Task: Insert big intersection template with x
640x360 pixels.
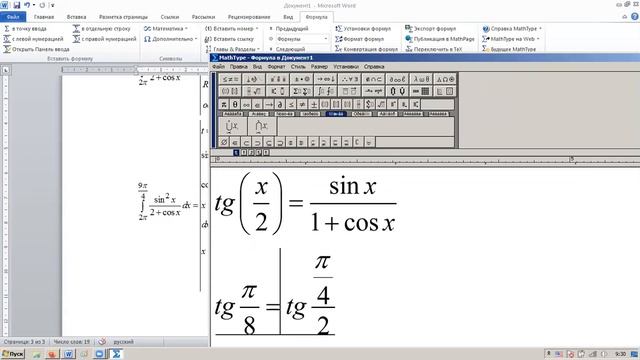Action: (262, 127)
